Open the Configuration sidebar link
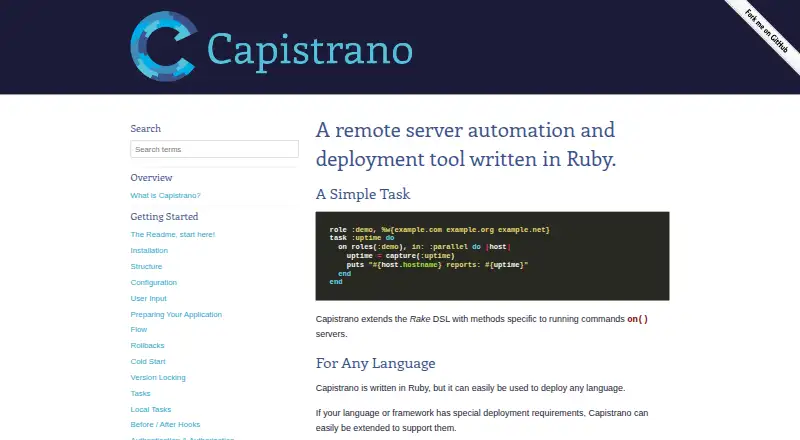This screenshot has height=440, width=800. [154, 282]
